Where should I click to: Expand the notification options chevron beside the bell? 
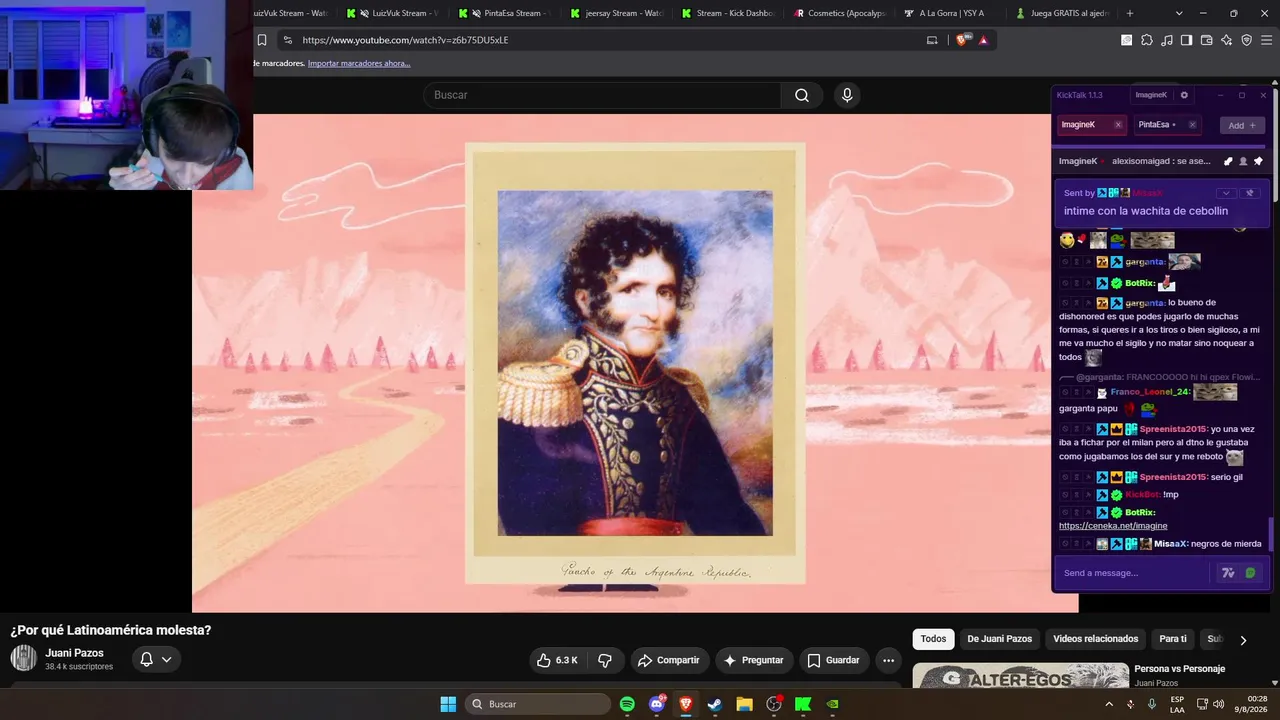point(166,659)
